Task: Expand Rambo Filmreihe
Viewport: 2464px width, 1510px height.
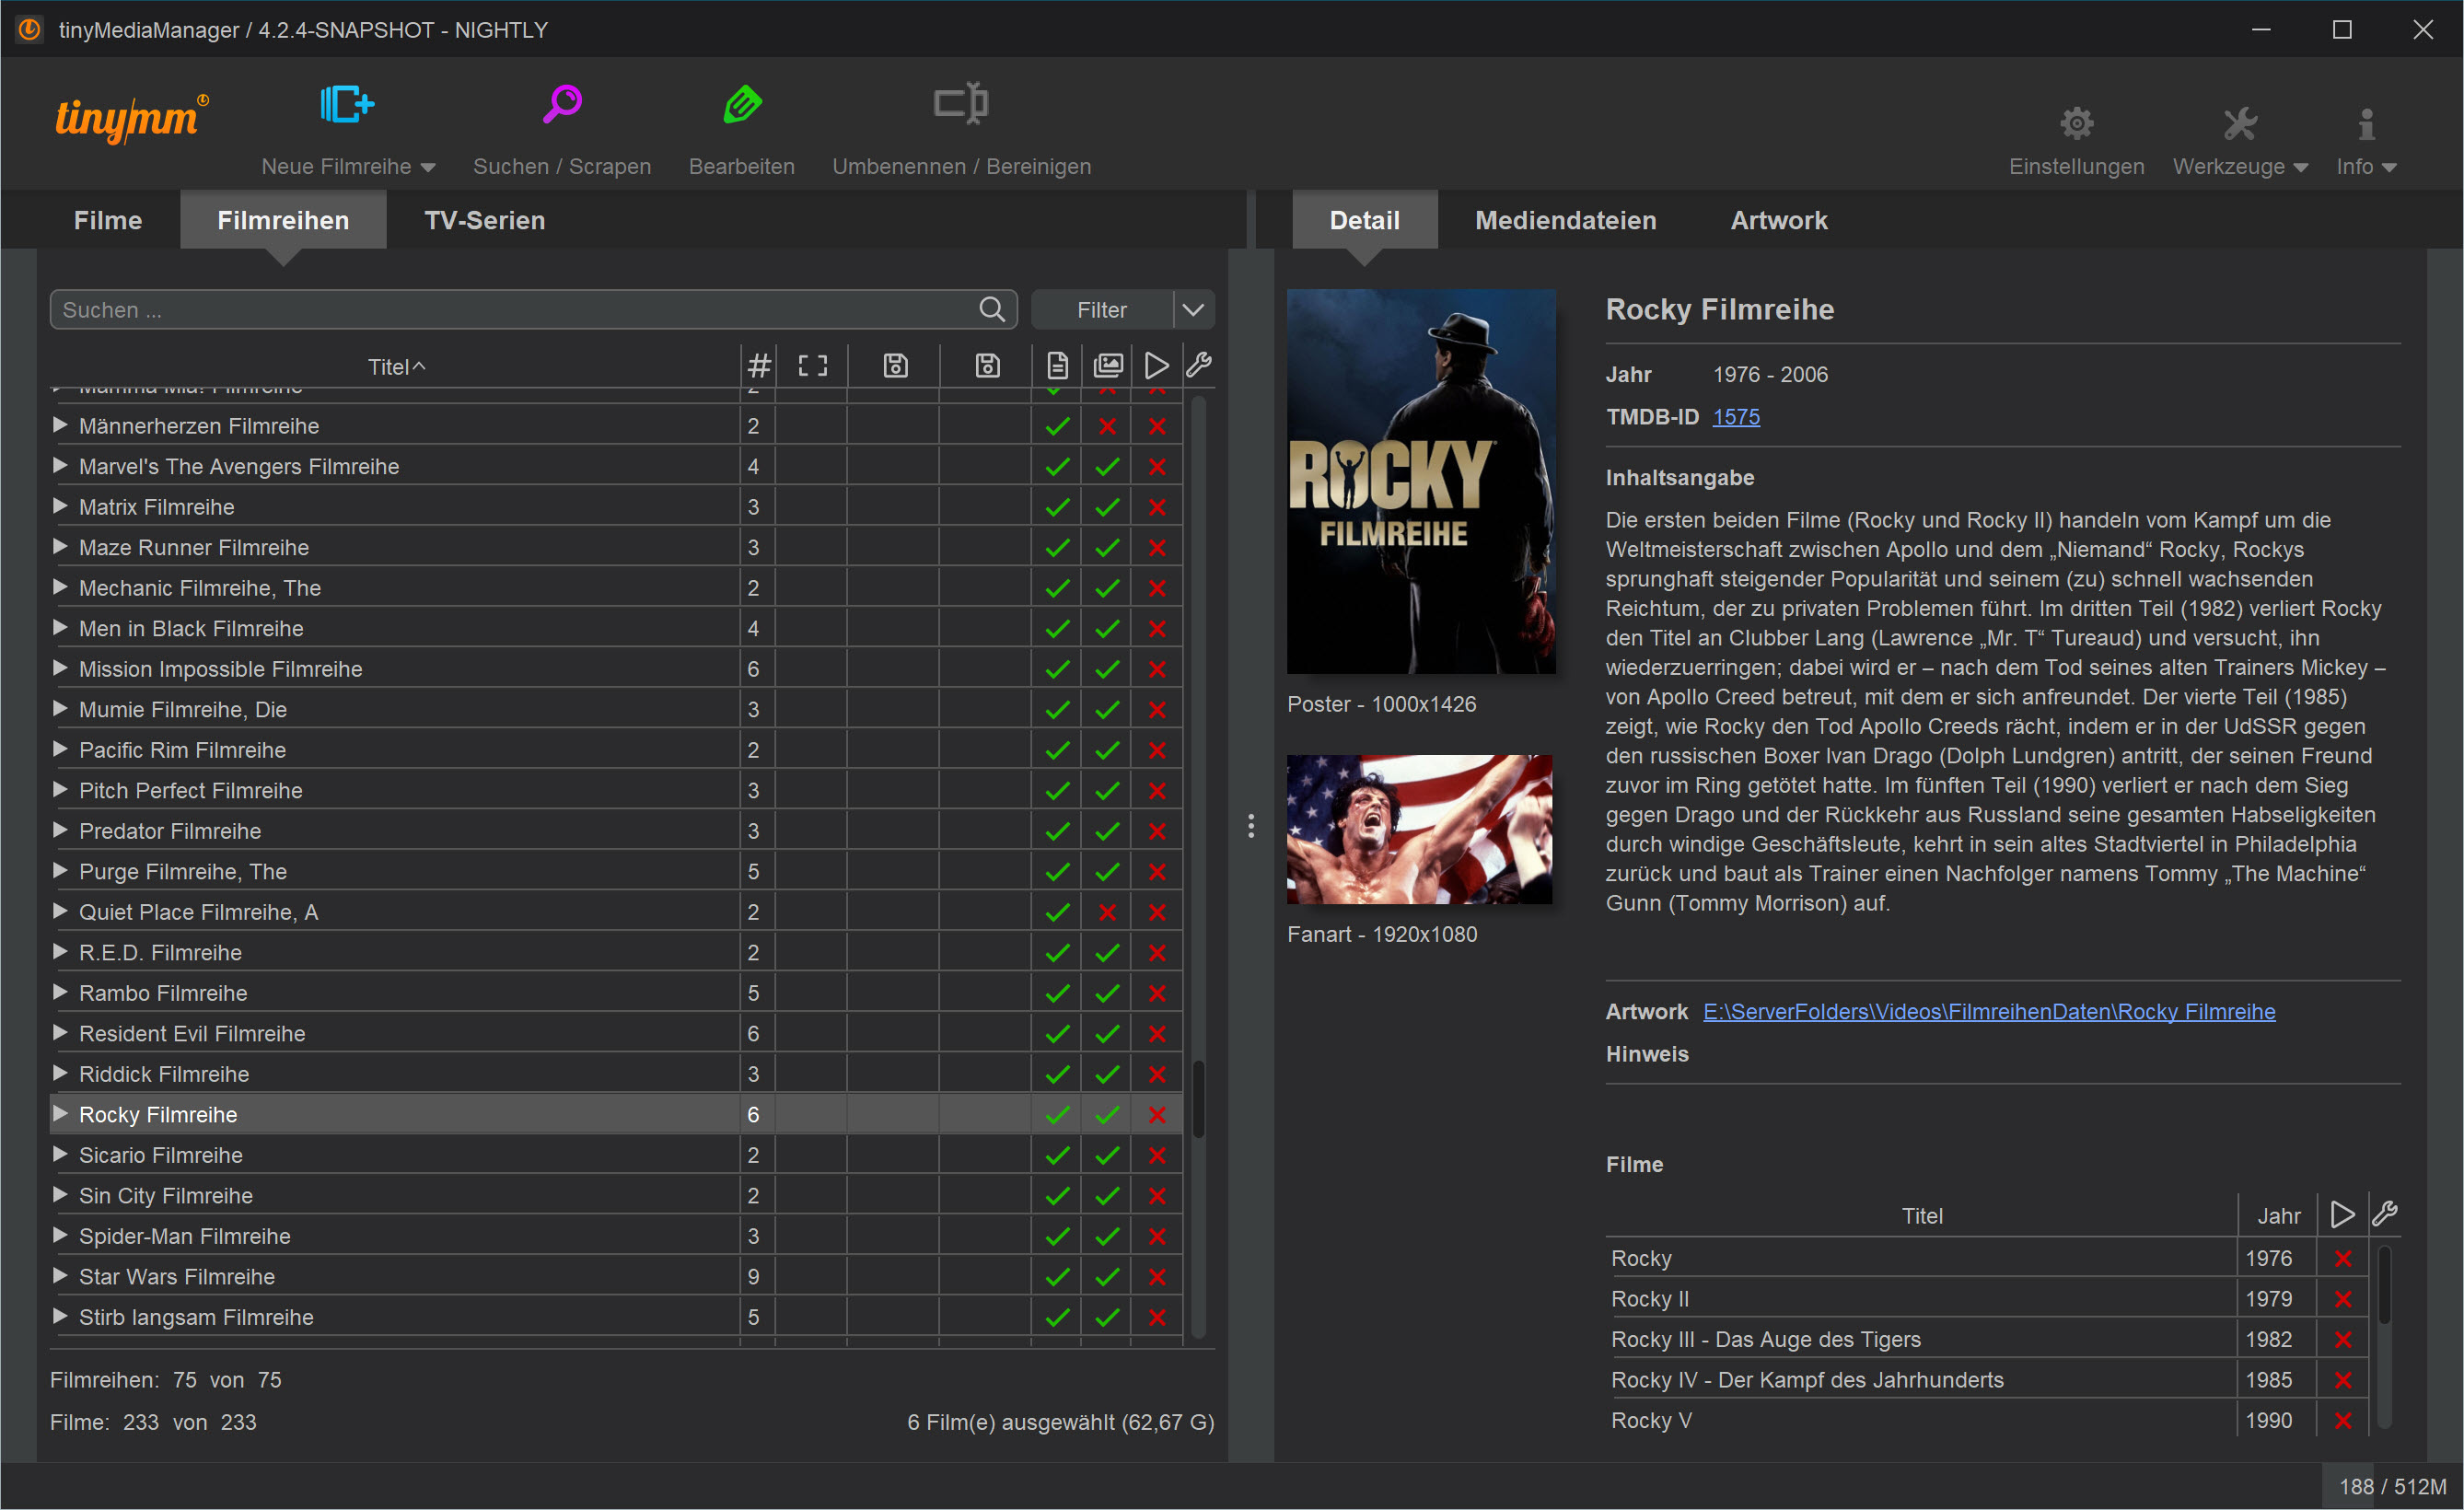Action: (x=60, y=992)
